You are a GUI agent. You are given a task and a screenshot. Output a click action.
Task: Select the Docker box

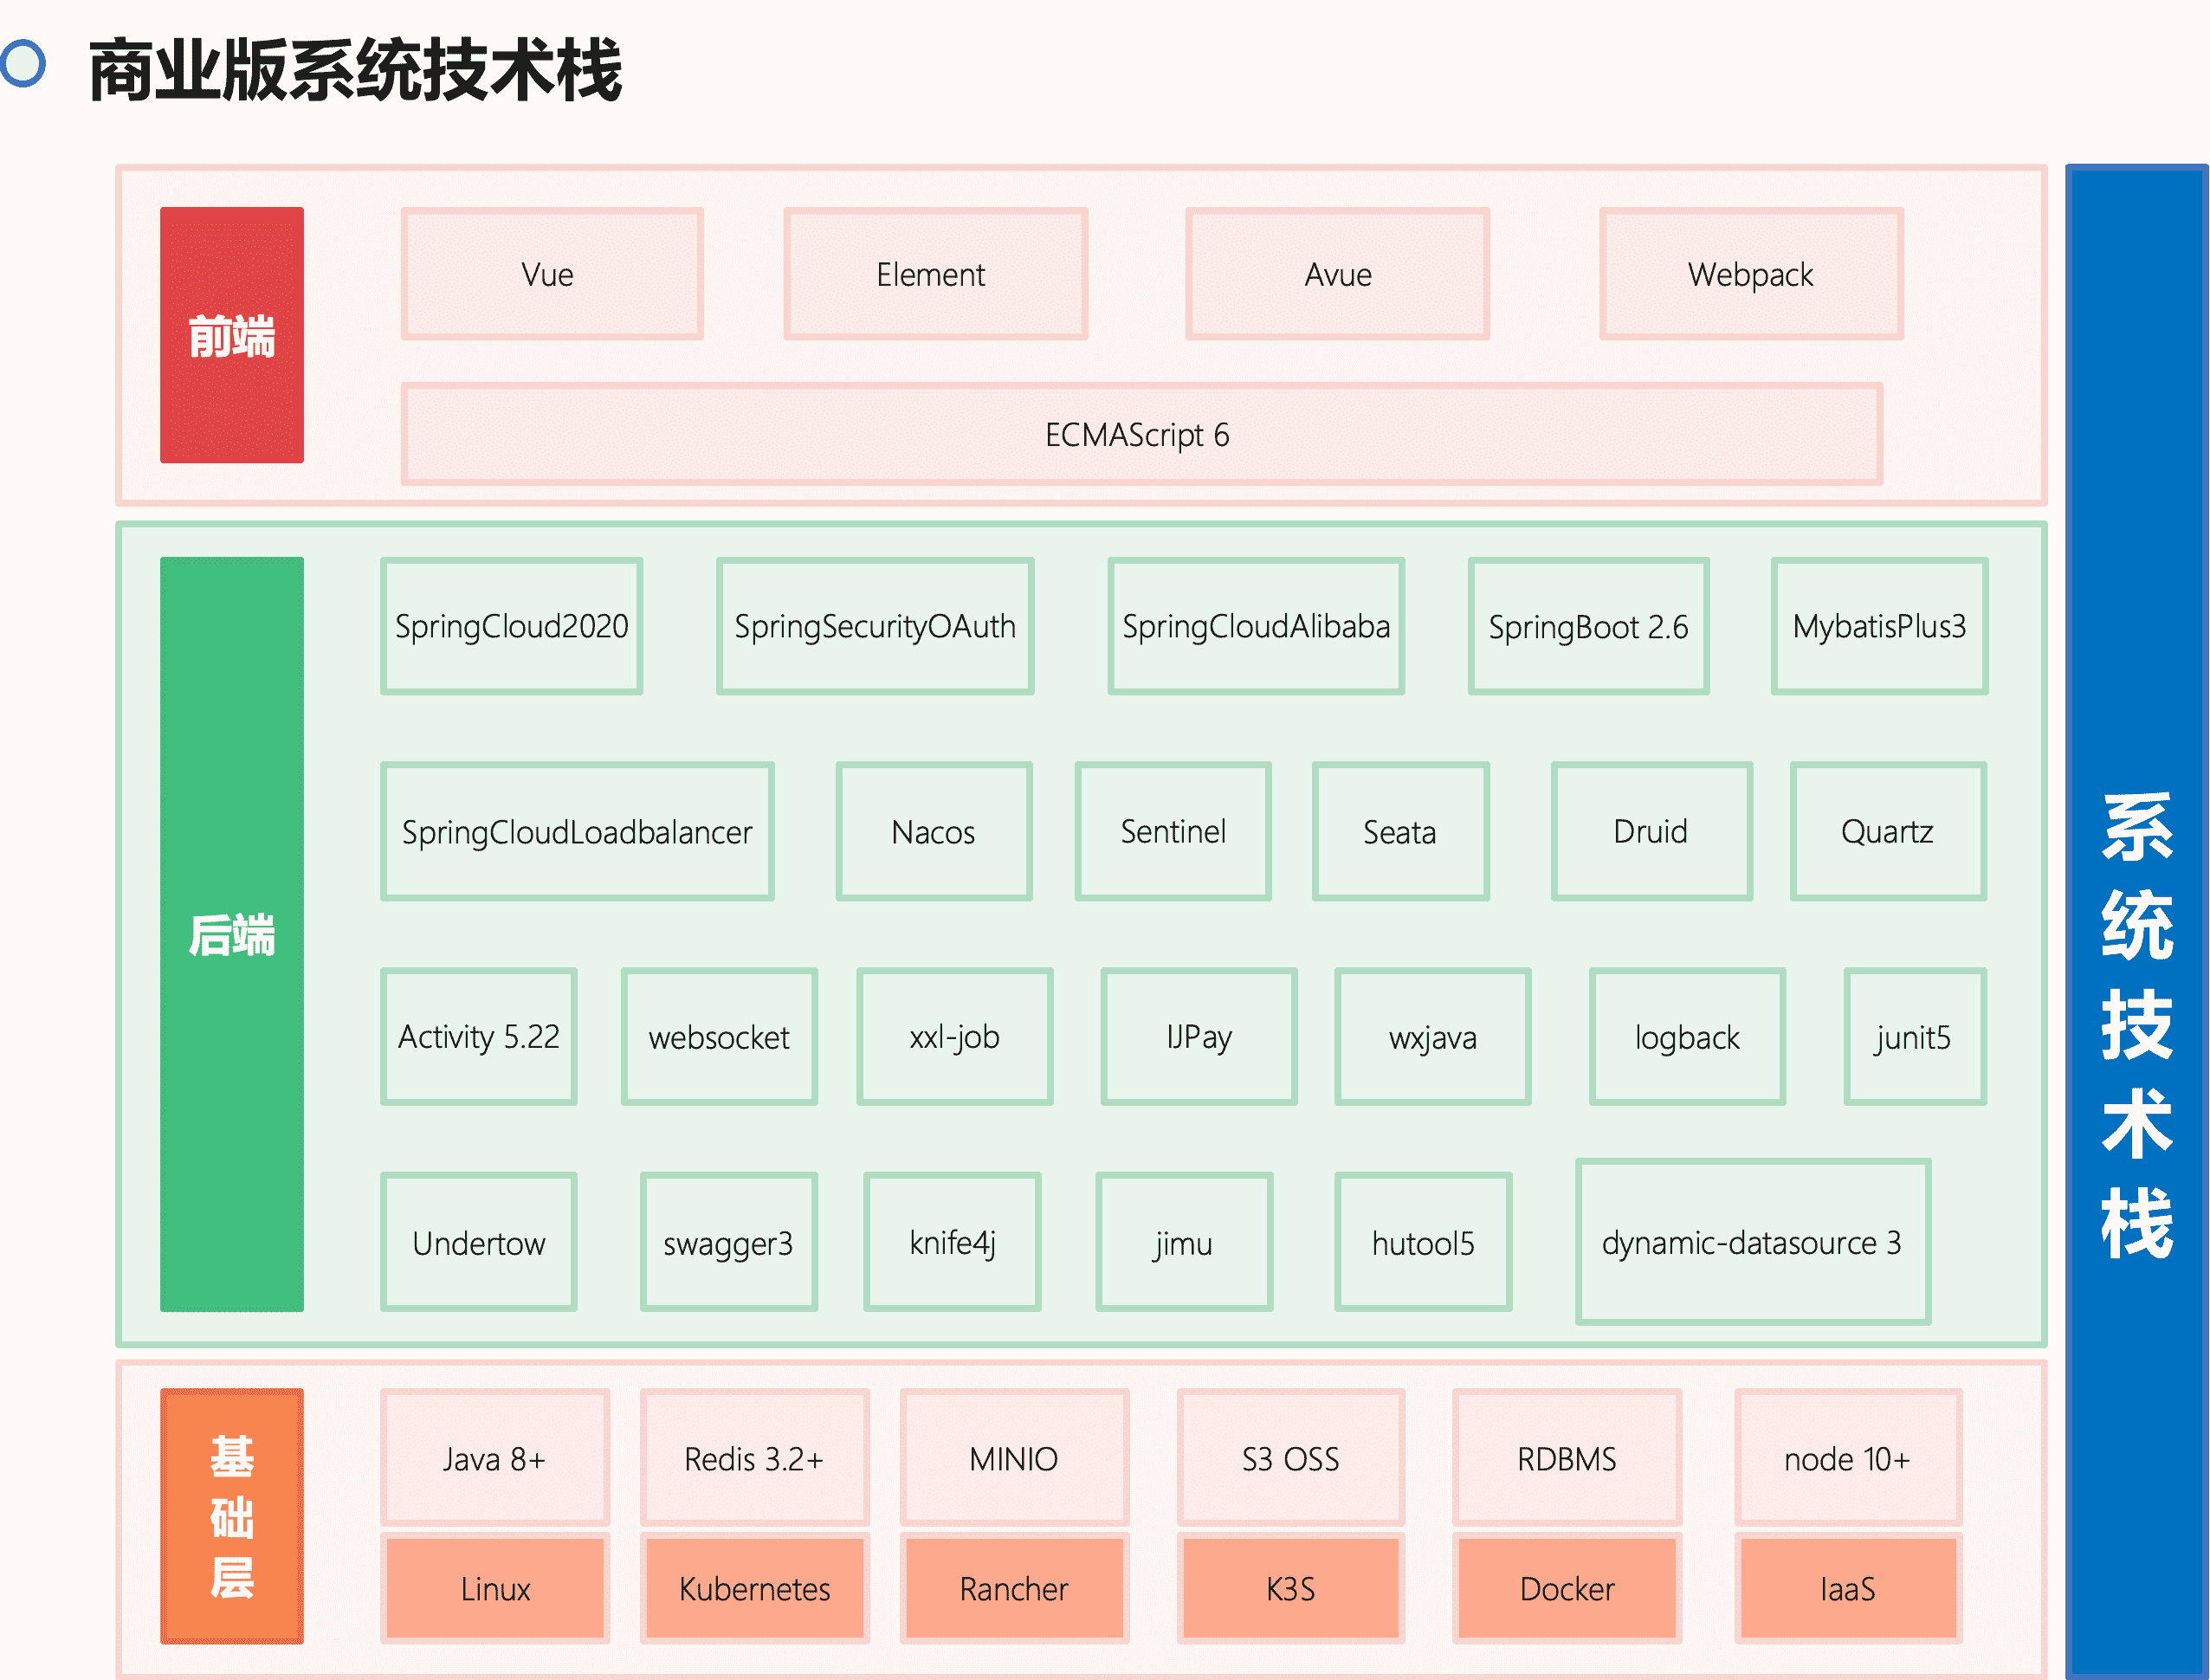(1566, 1588)
